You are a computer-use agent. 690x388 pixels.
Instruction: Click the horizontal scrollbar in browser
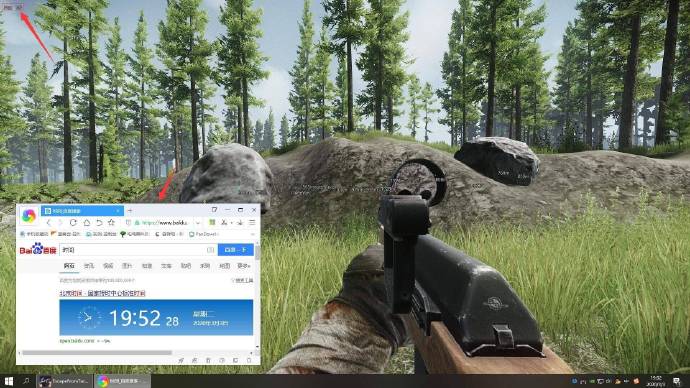click(x=97, y=353)
